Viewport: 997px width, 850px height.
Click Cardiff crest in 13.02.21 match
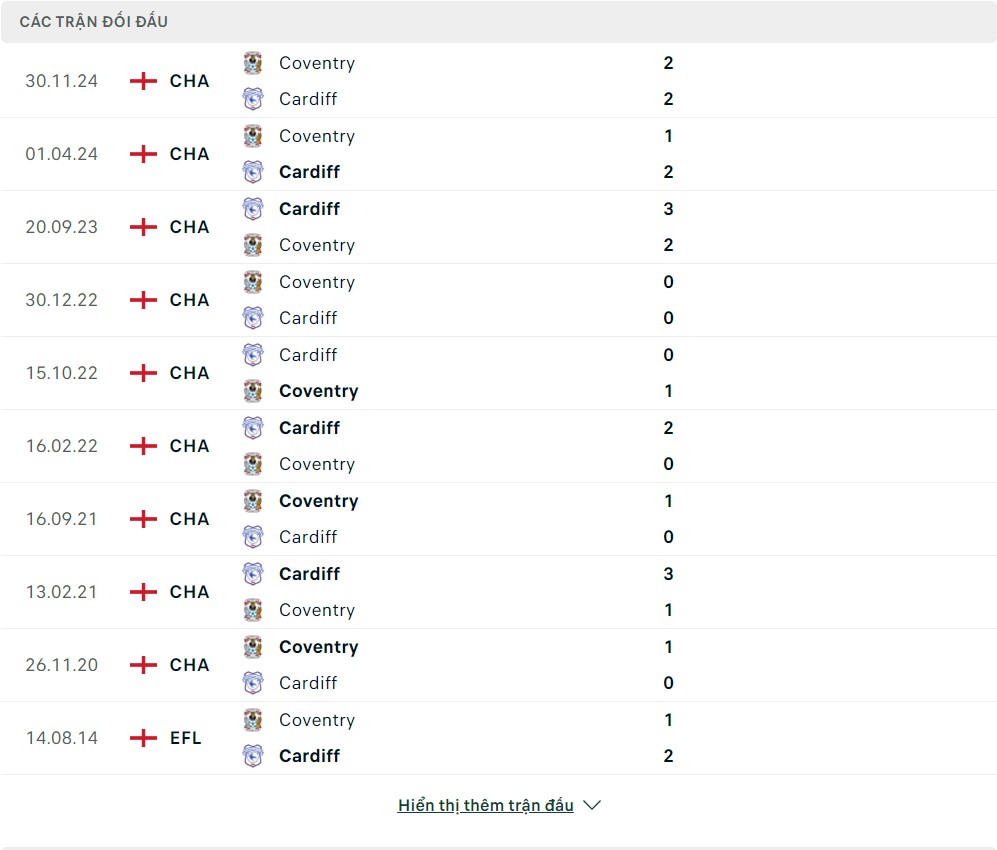[x=253, y=574]
